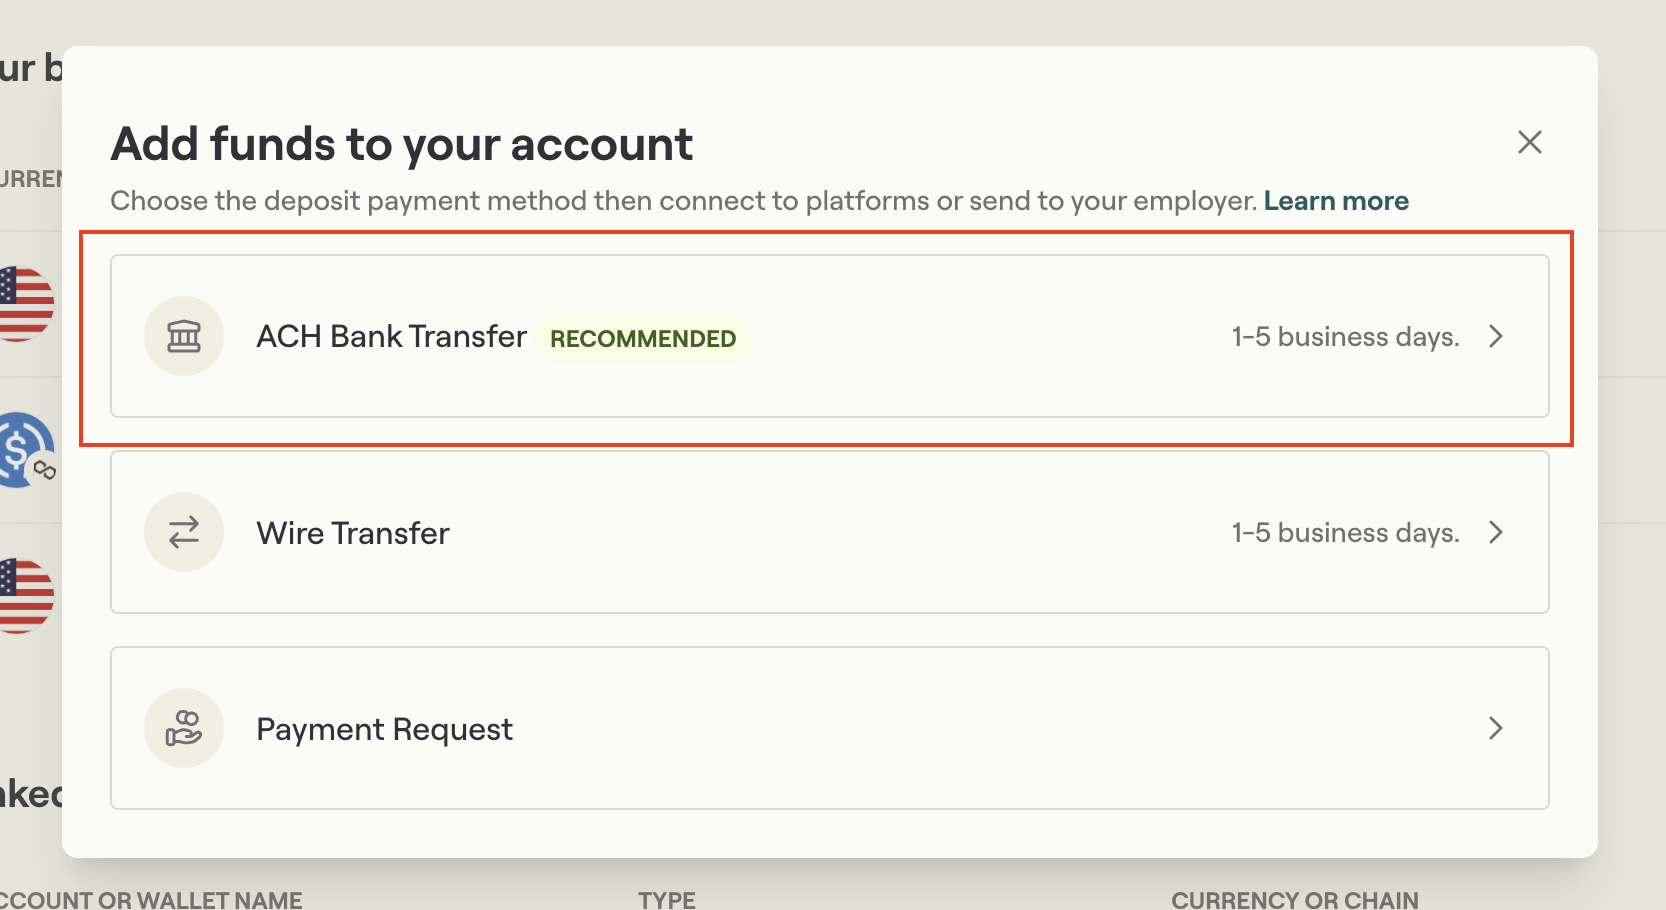This screenshot has height=910, width=1666.
Task: Click the close X on the dialog
Action: tap(1529, 142)
